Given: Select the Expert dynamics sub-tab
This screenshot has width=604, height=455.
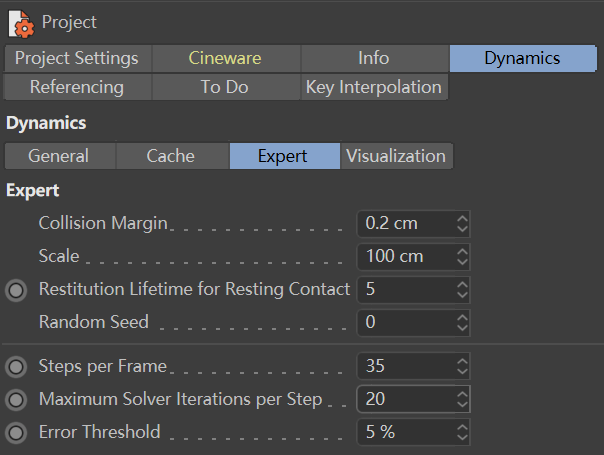Looking at the screenshot, I should (x=284, y=156).
